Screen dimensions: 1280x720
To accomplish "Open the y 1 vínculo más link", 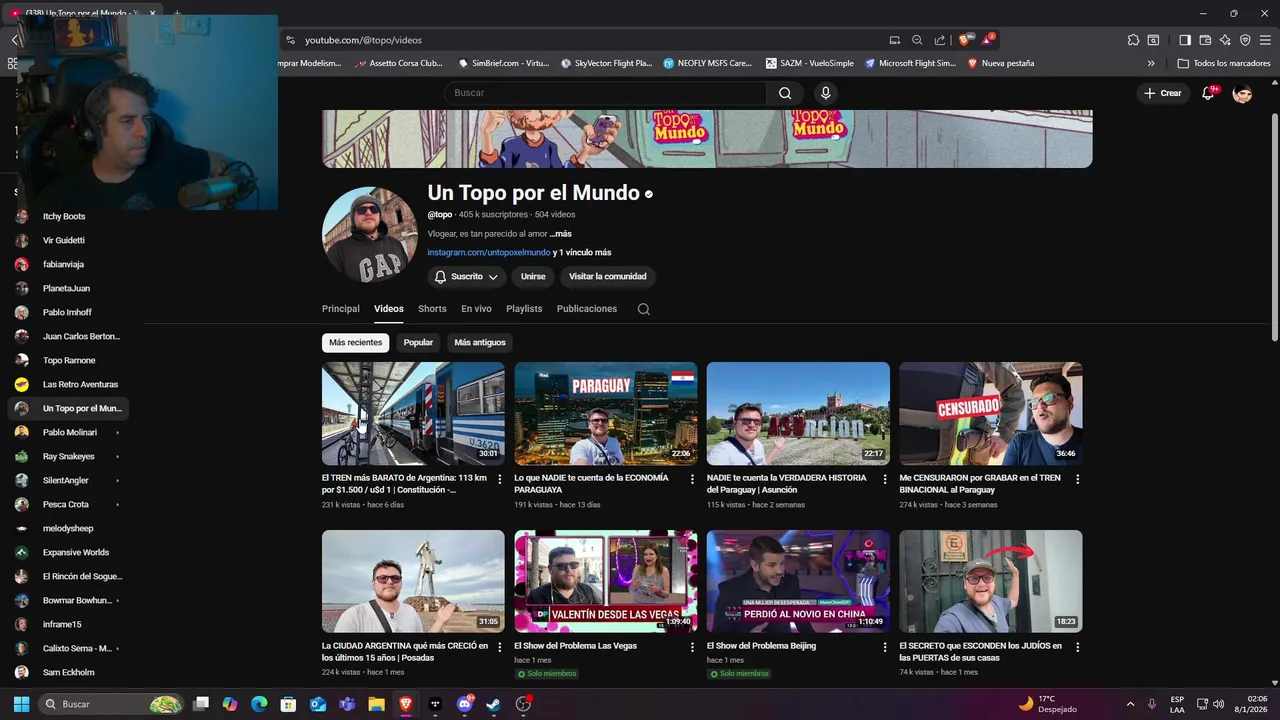I will pos(582,253).
